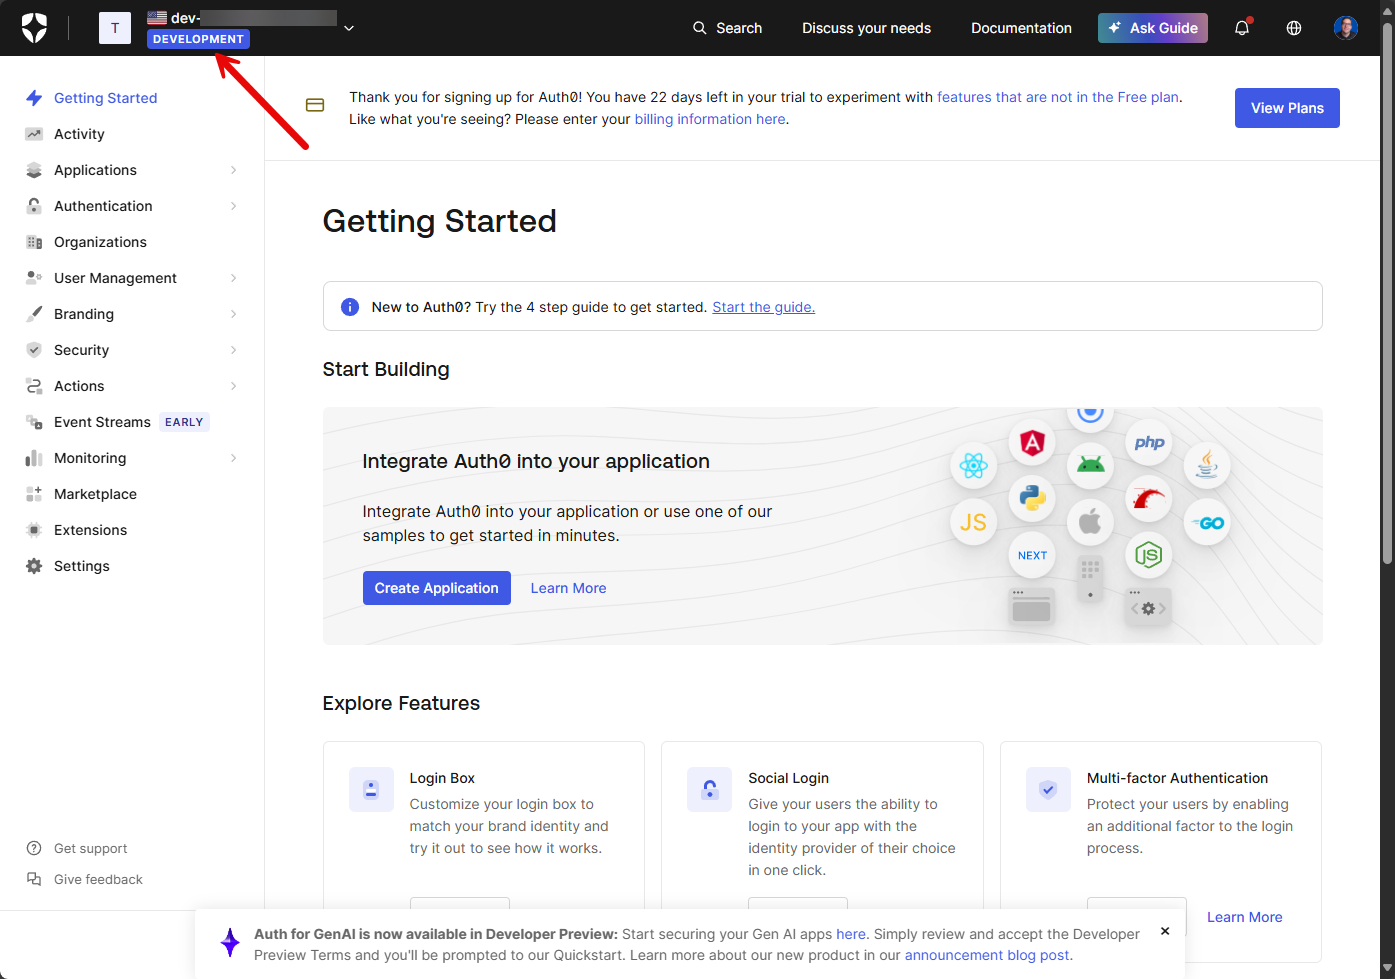Screen dimensions: 1395x979
Task: Open the Organizations sidebar item
Action: click(100, 242)
